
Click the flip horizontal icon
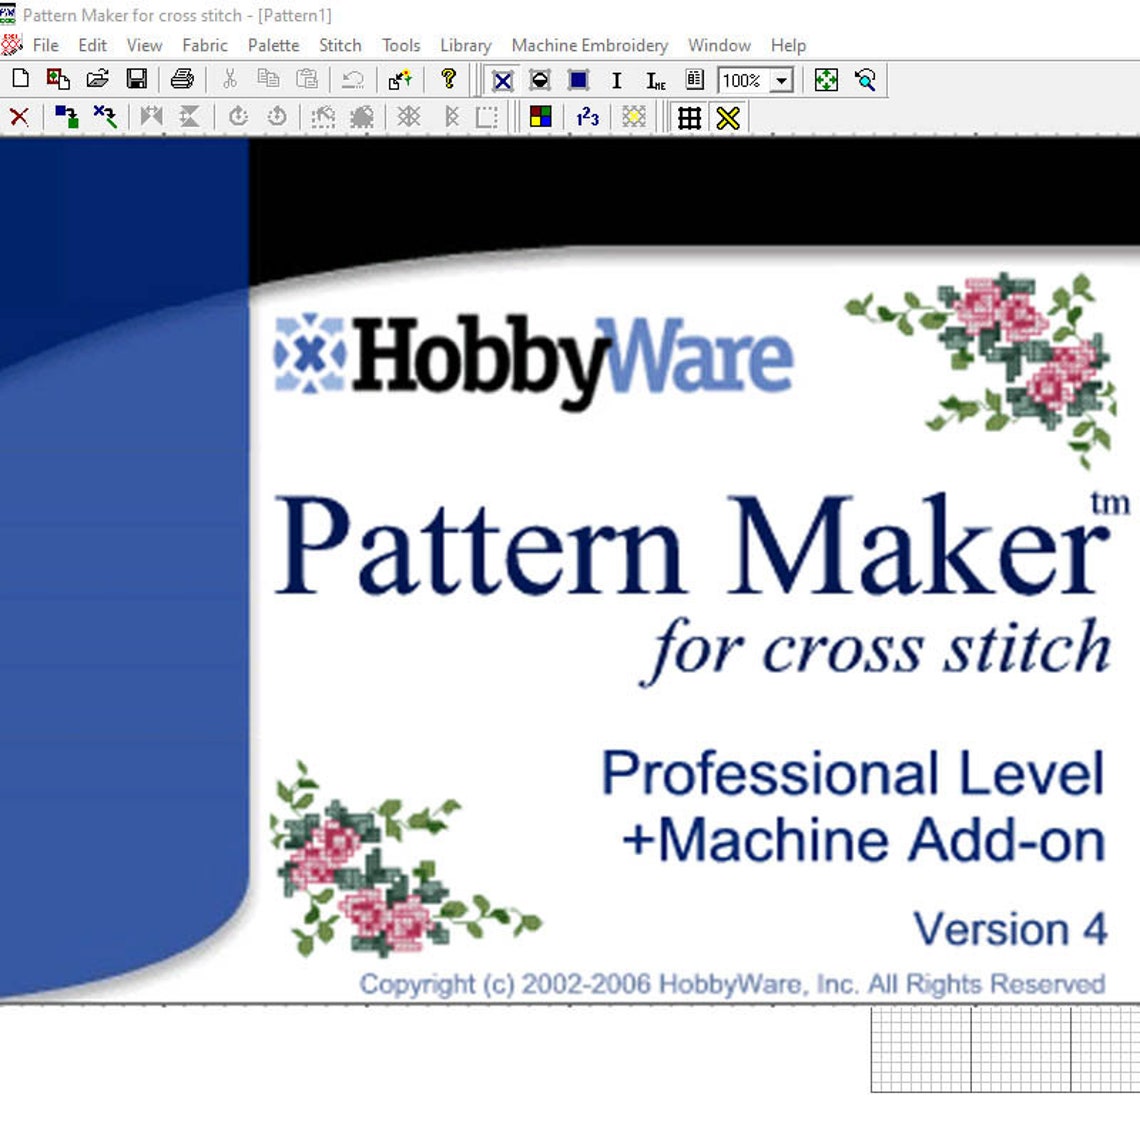click(x=151, y=117)
